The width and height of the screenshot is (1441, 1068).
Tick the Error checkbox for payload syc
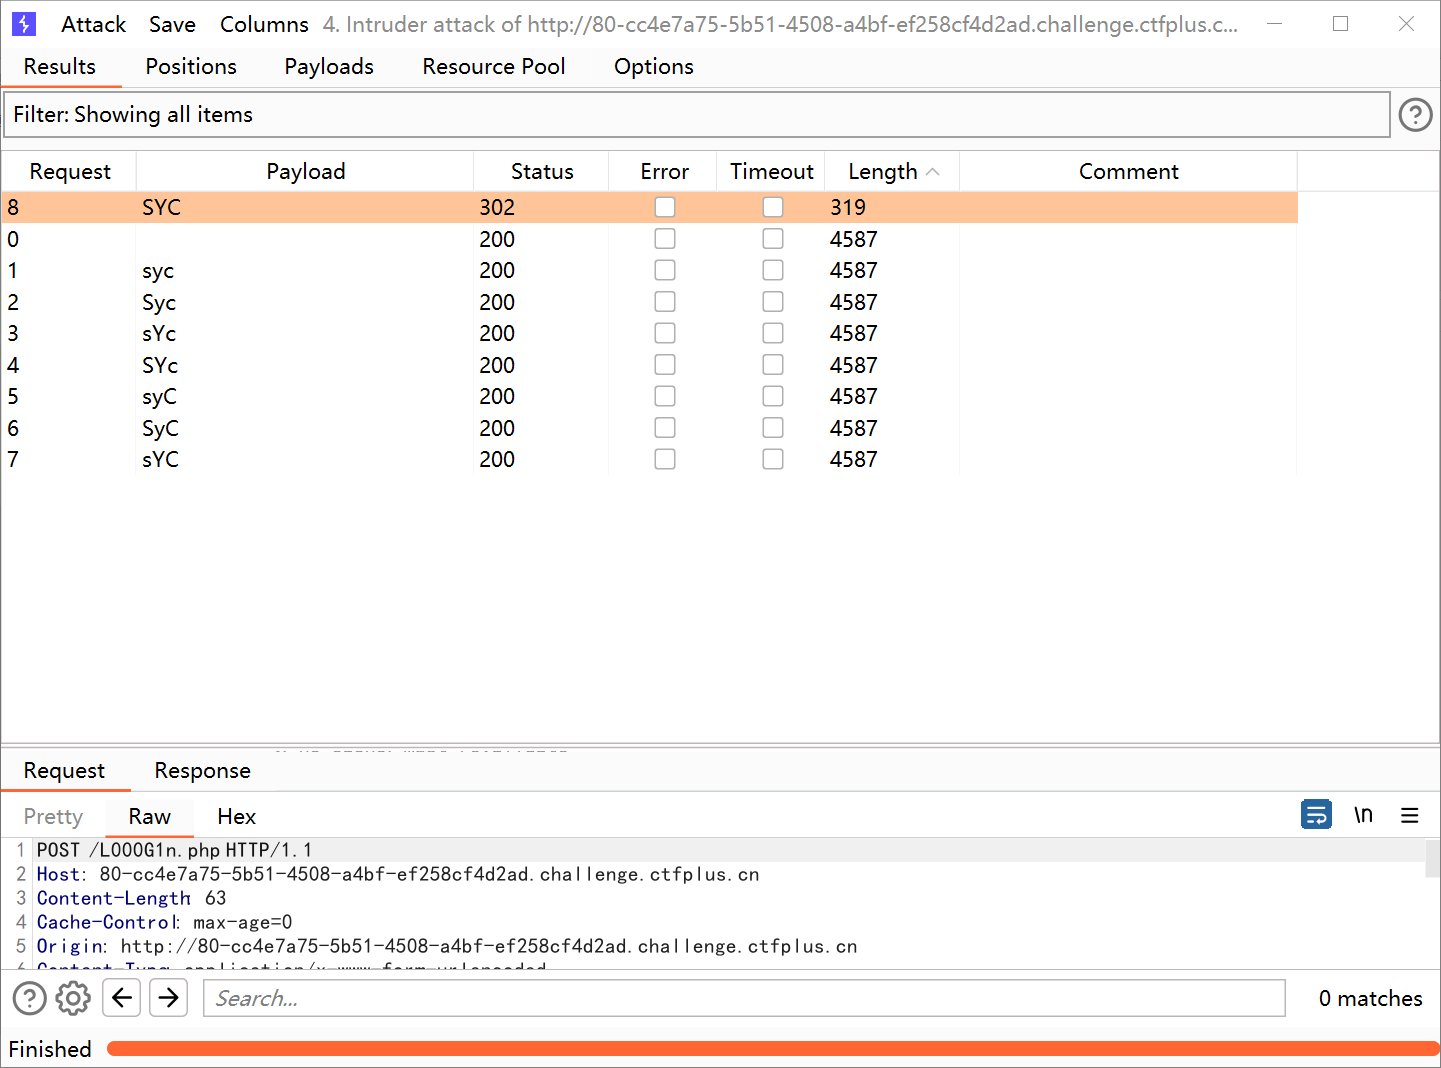[665, 270]
